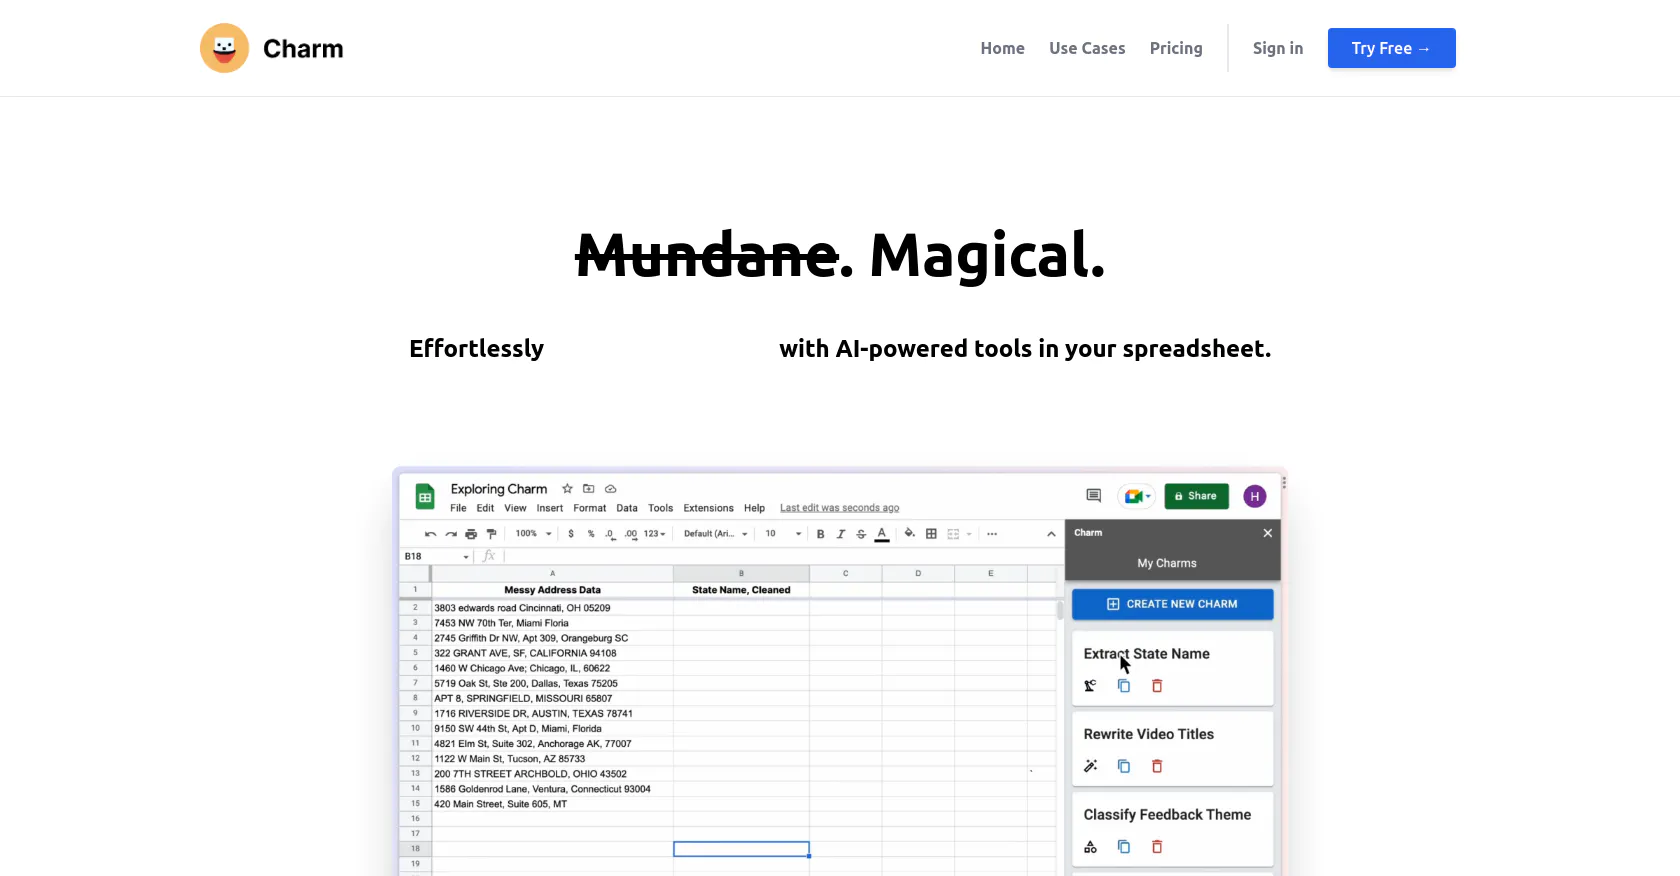Open the comment history icon
The image size is (1680, 876).
tap(1093, 496)
